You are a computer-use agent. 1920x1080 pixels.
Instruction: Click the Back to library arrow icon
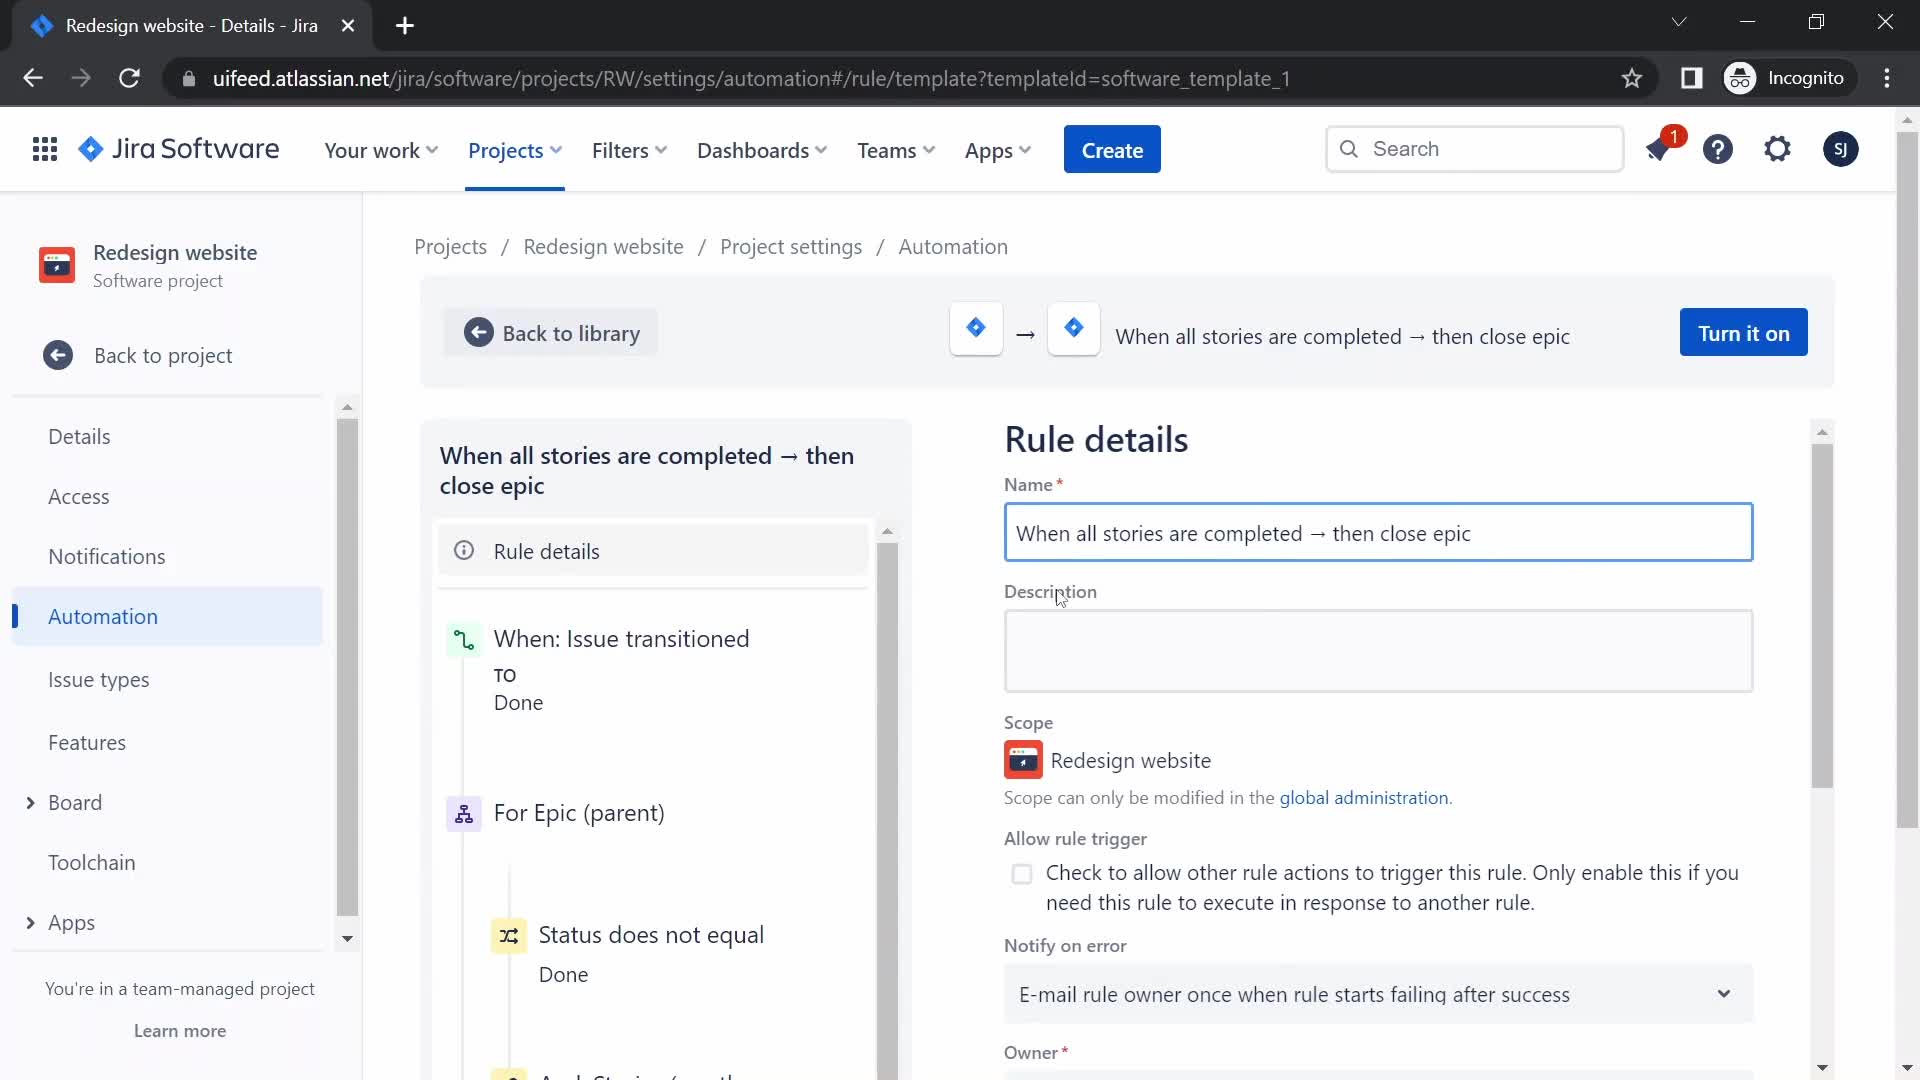(x=477, y=332)
